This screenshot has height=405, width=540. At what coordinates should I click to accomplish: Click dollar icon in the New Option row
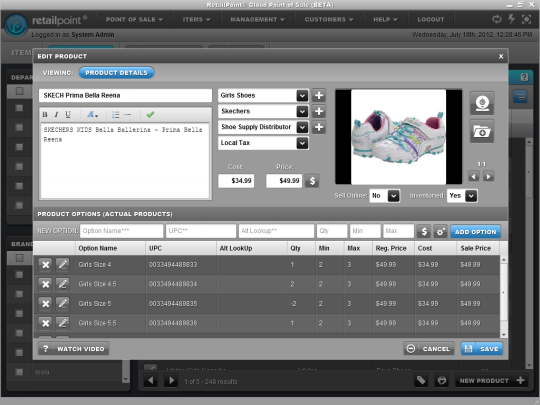tap(424, 231)
